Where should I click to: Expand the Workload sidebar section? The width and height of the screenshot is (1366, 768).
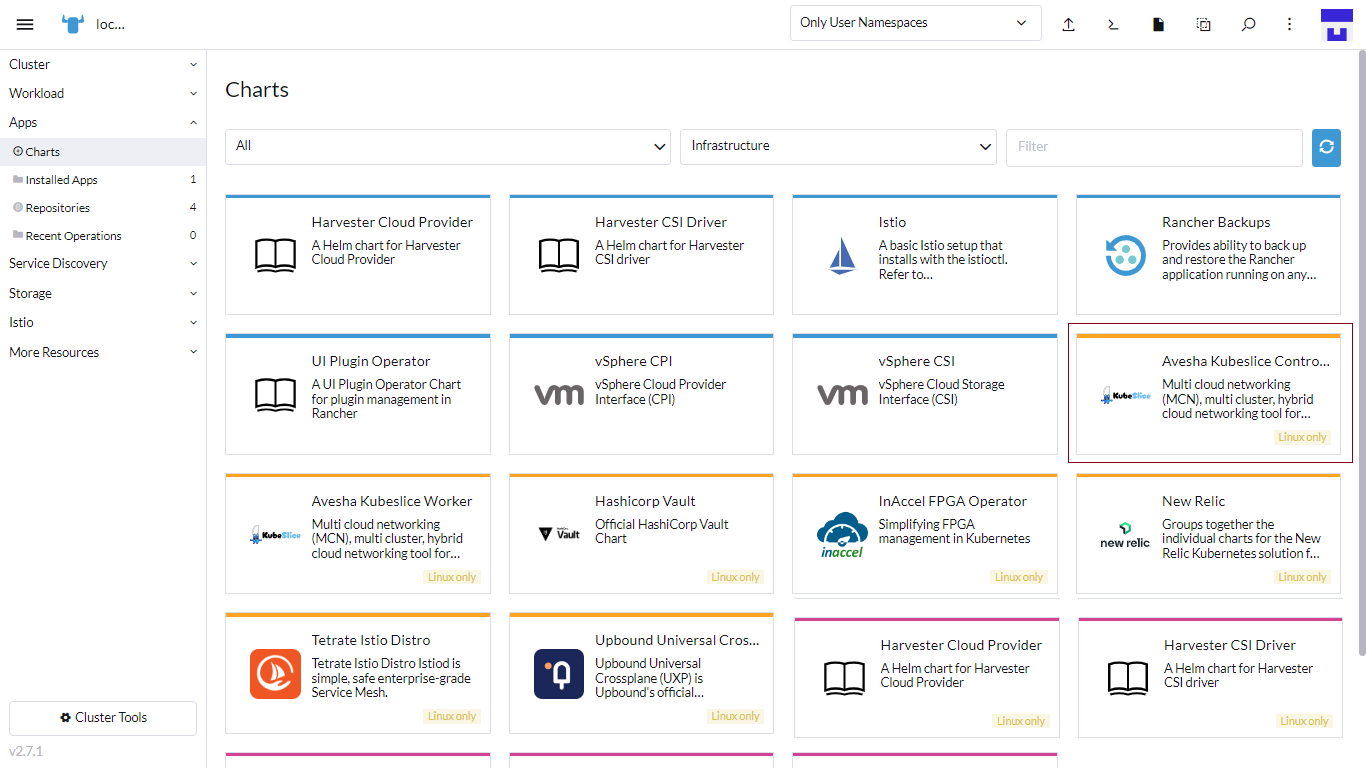(x=103, y=93)
